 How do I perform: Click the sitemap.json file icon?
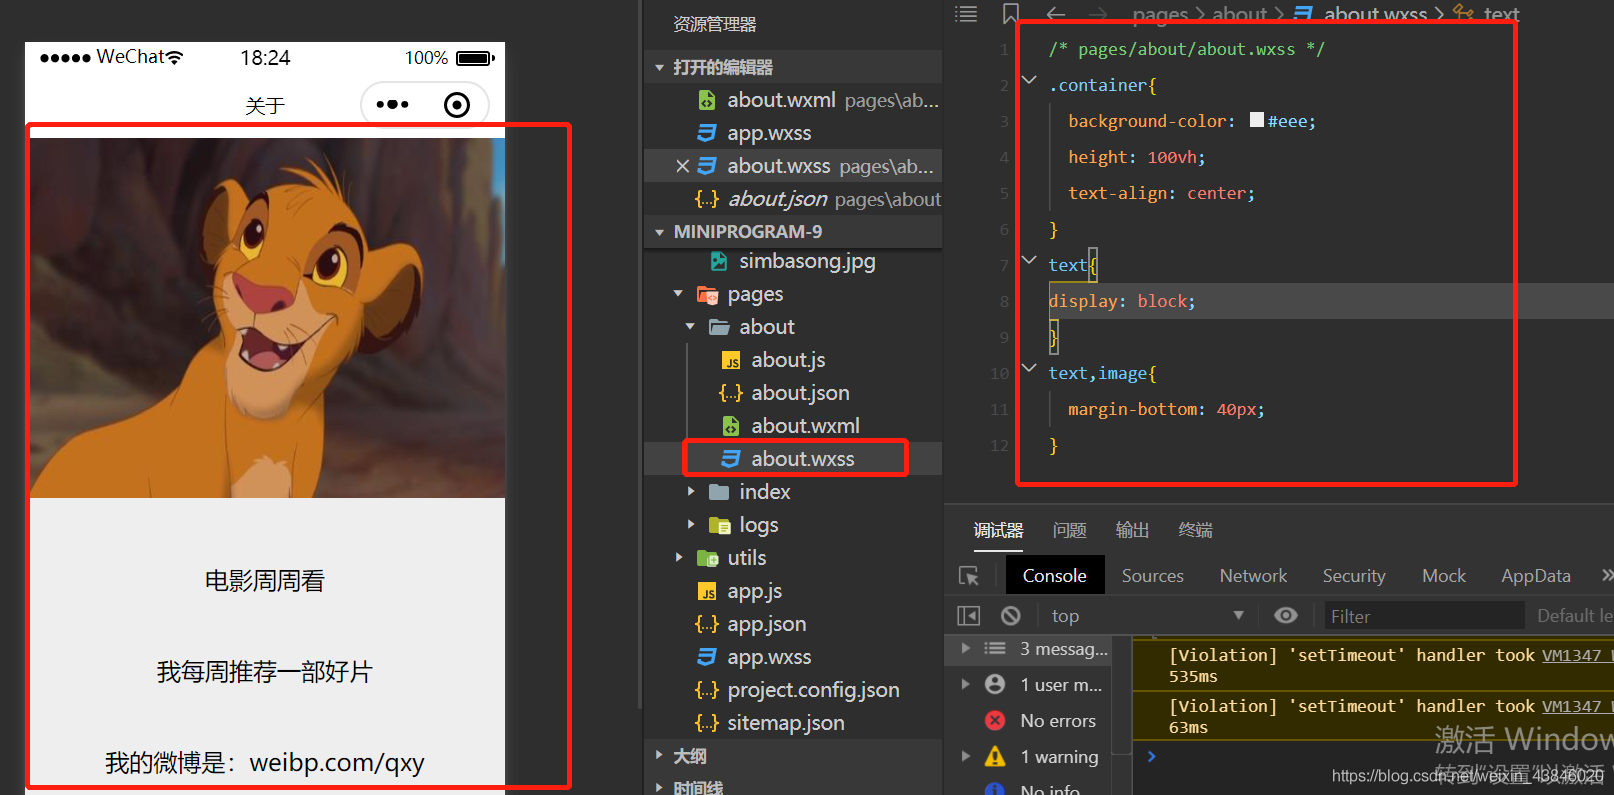[706, 723]
